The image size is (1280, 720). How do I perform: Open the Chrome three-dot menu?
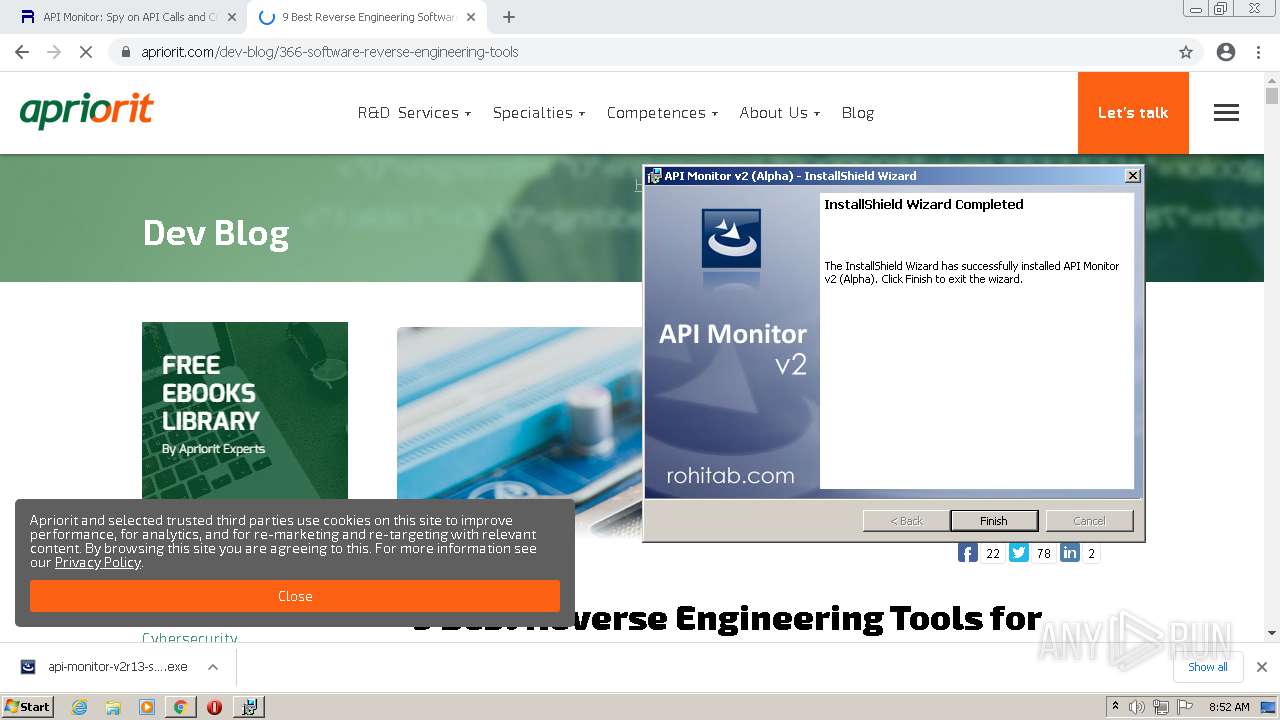(x=1258, y=52)
